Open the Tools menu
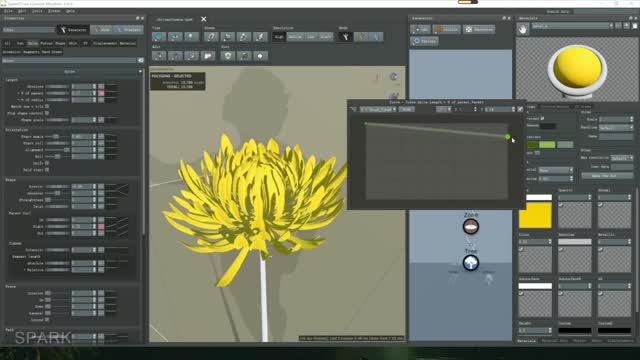640x360 pixels. (37, 11)
